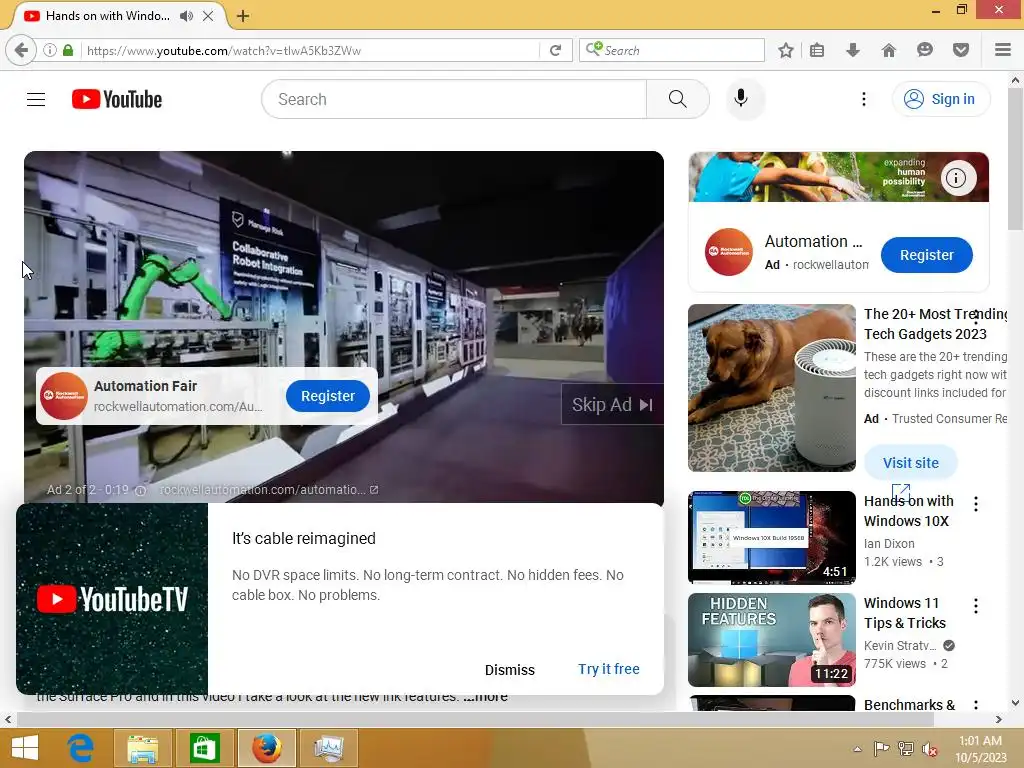This screenshot has width=1024, height=768.
Task: Click the Firefox search box
Action: coord(671,50)
